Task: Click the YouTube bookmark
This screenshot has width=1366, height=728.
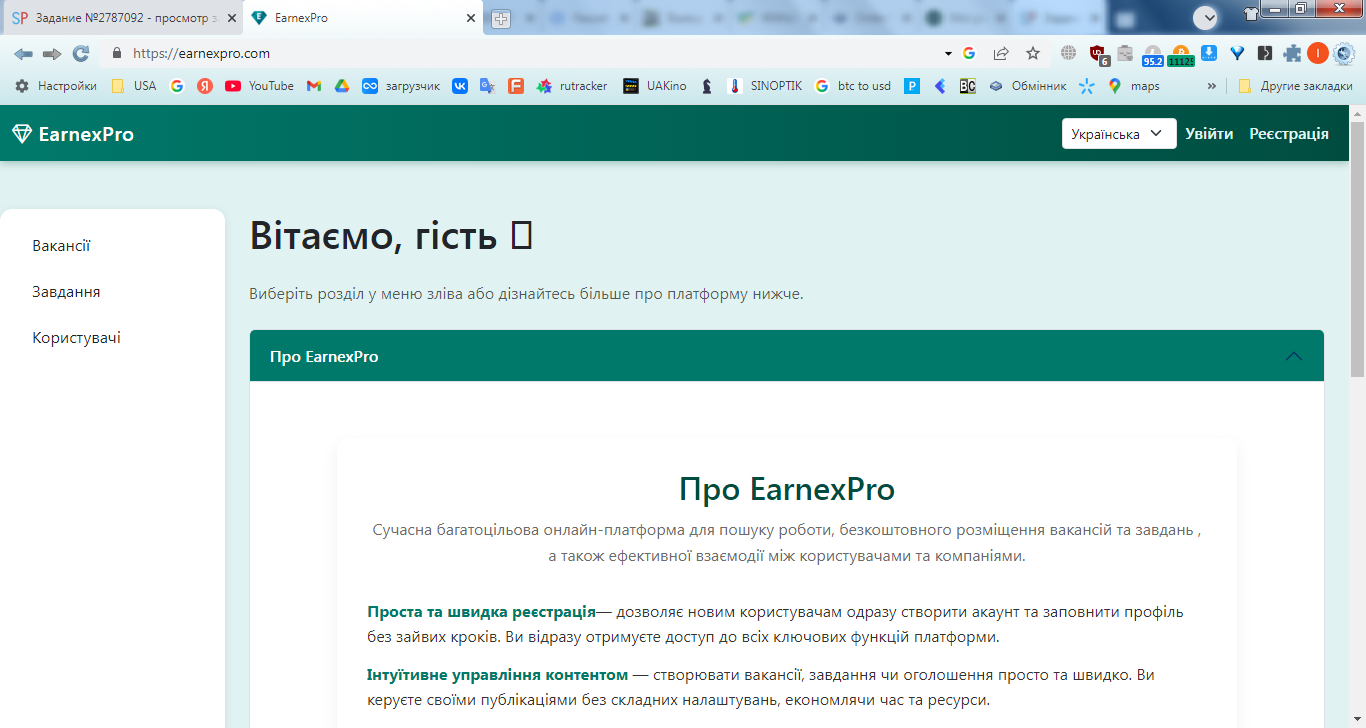Action: click(x=259, y=86)
